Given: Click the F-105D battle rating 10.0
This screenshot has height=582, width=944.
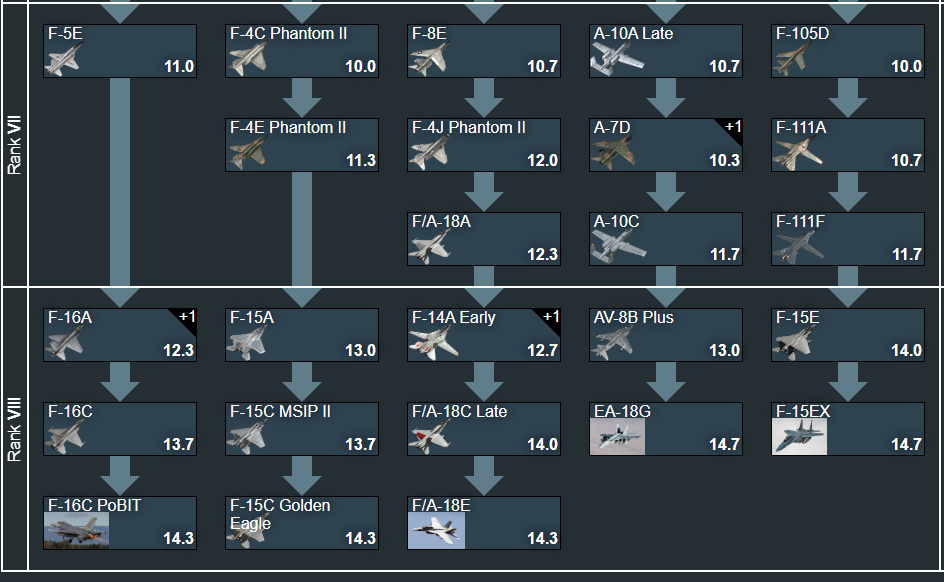Looking at the screenshot, I should (x=906, y=67).
